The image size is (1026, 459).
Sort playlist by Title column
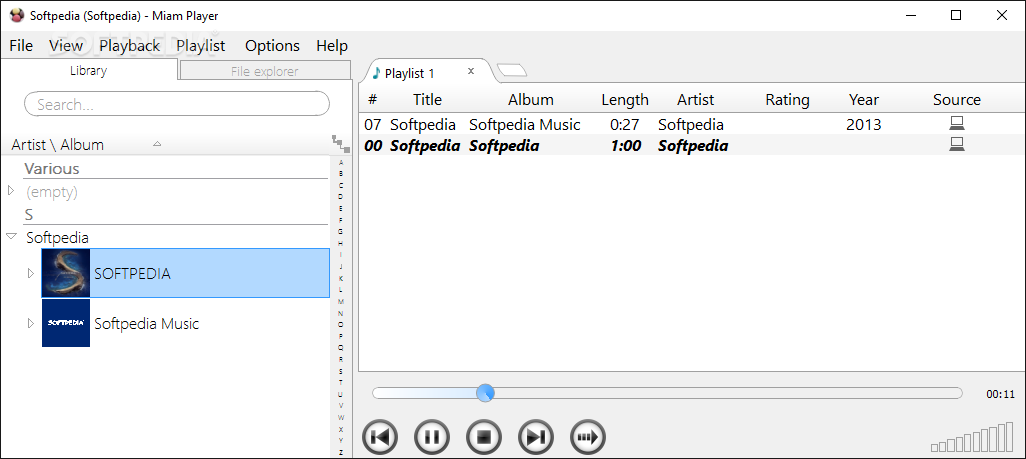(427, 100)
